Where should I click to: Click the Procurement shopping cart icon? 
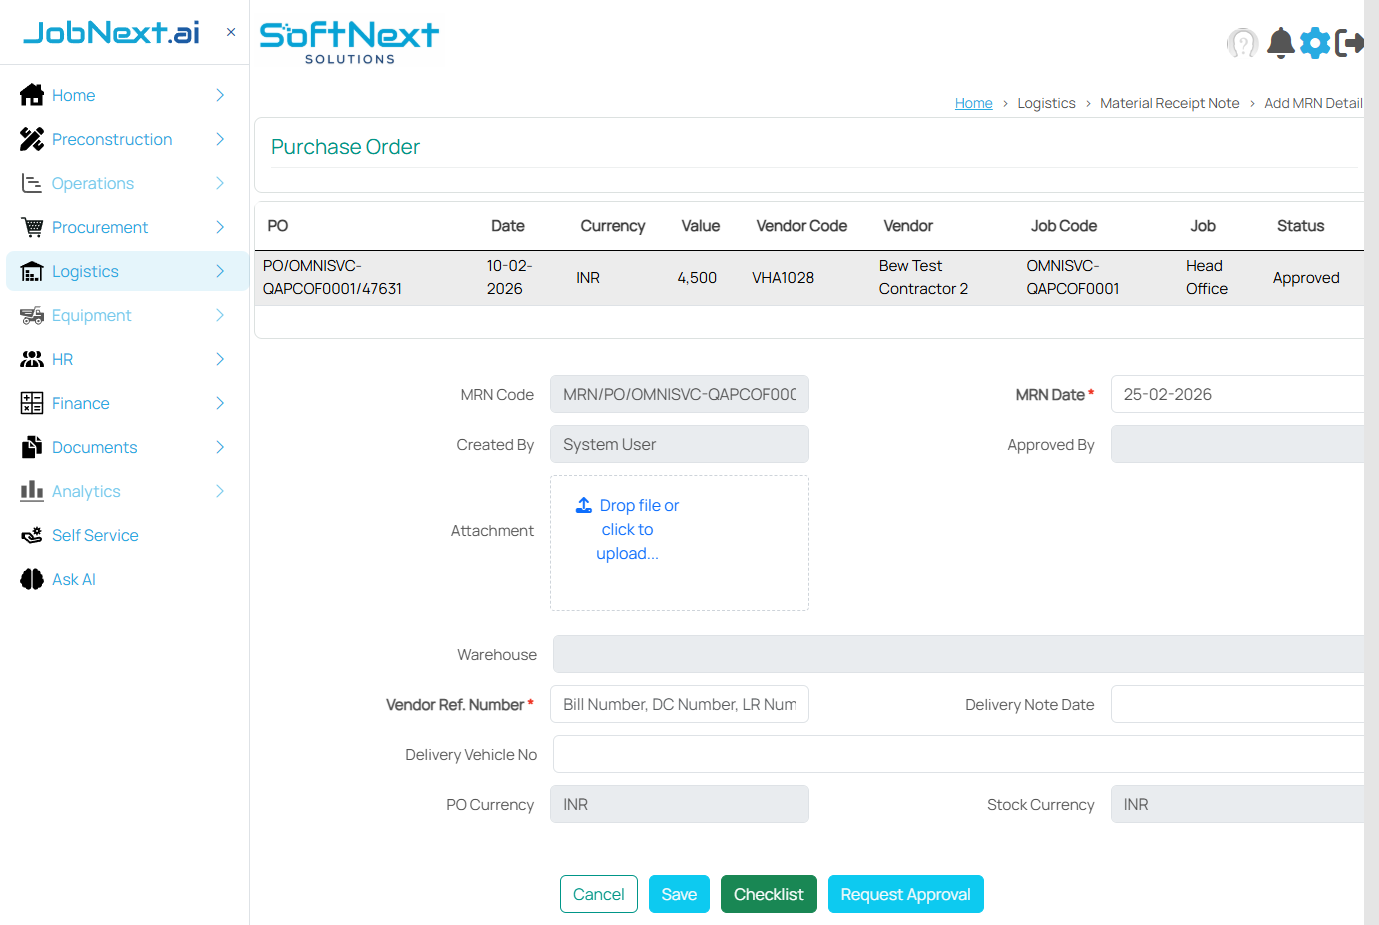click(x=32, y=227)
